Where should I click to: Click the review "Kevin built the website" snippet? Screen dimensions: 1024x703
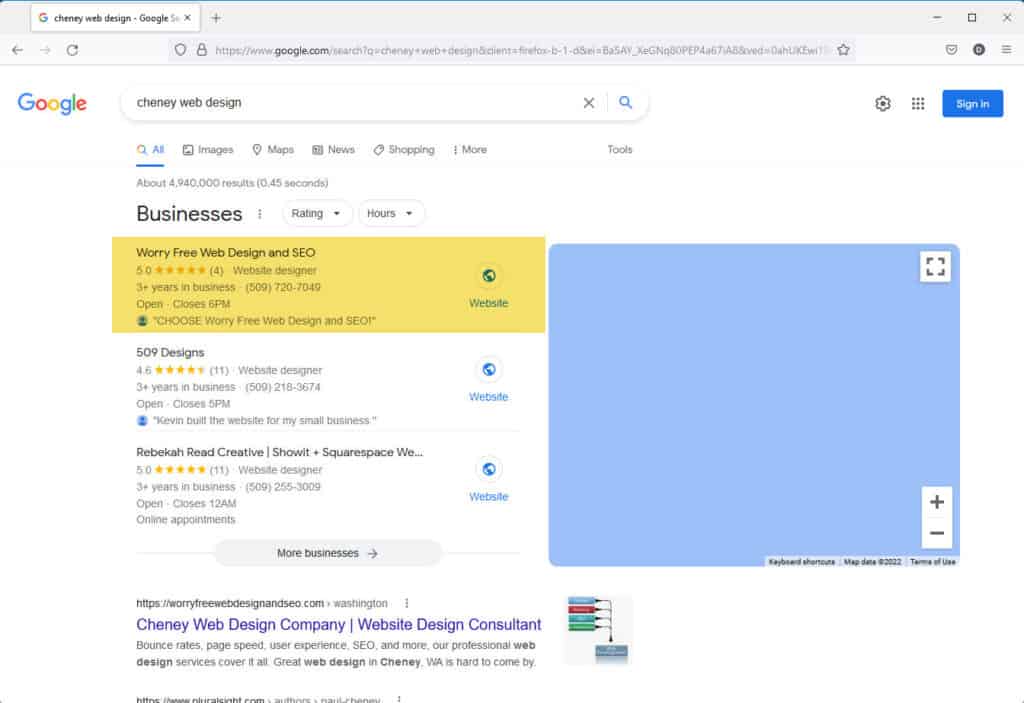(264, 420)
